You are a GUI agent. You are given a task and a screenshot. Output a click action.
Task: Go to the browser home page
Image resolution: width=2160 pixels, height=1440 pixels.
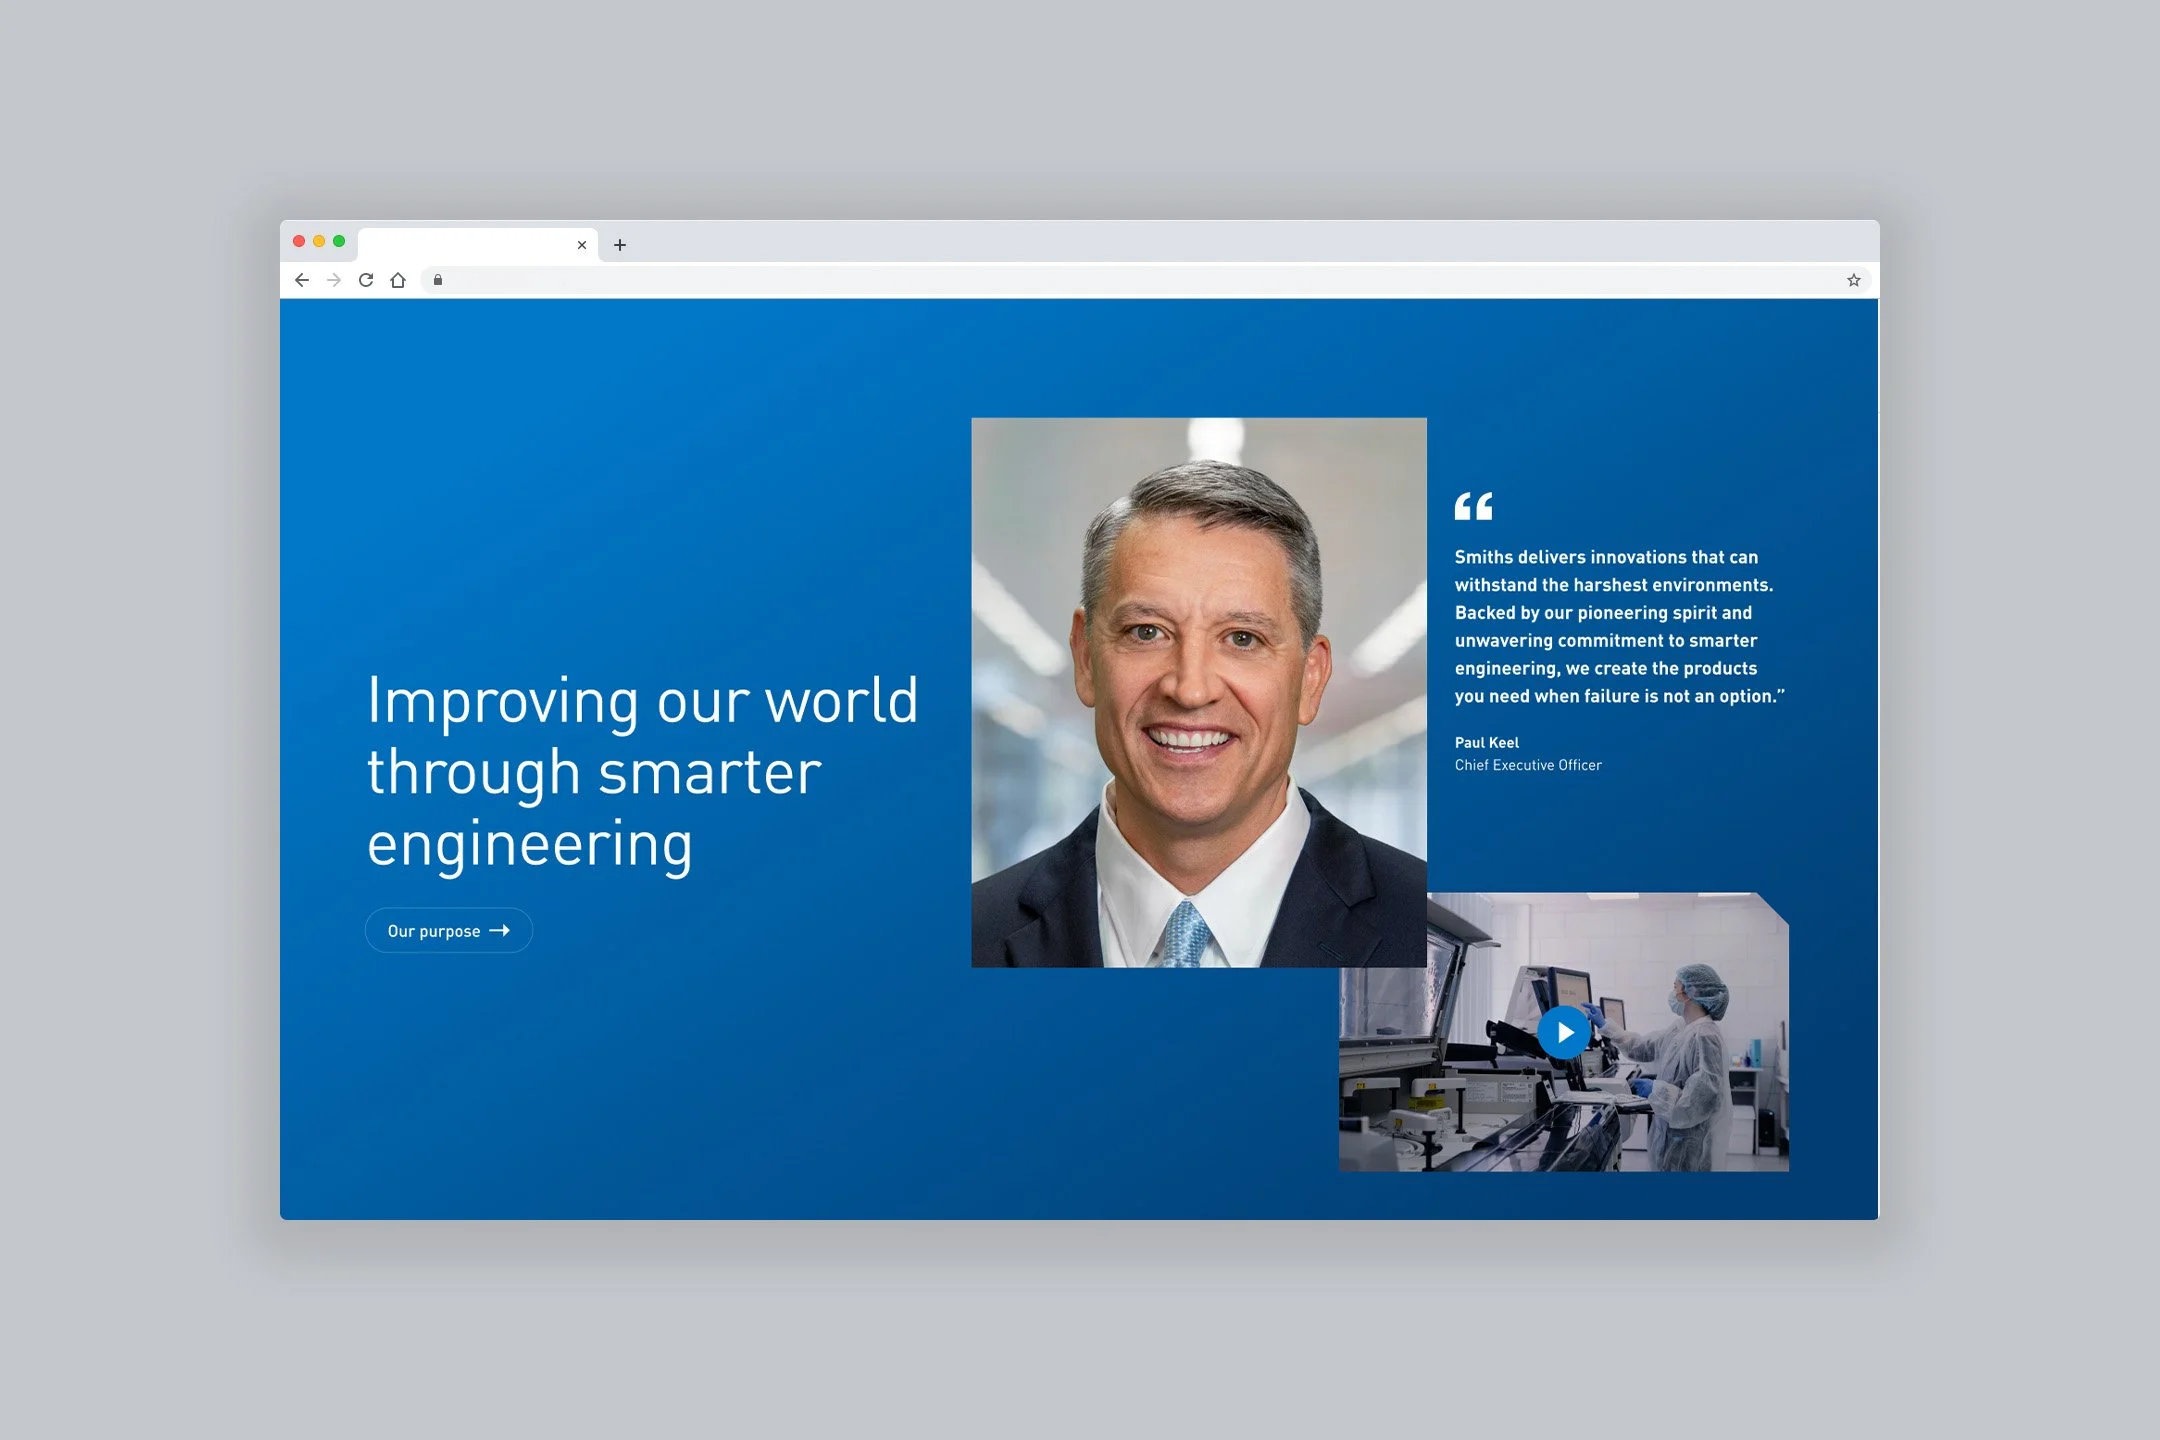(398, 280)
